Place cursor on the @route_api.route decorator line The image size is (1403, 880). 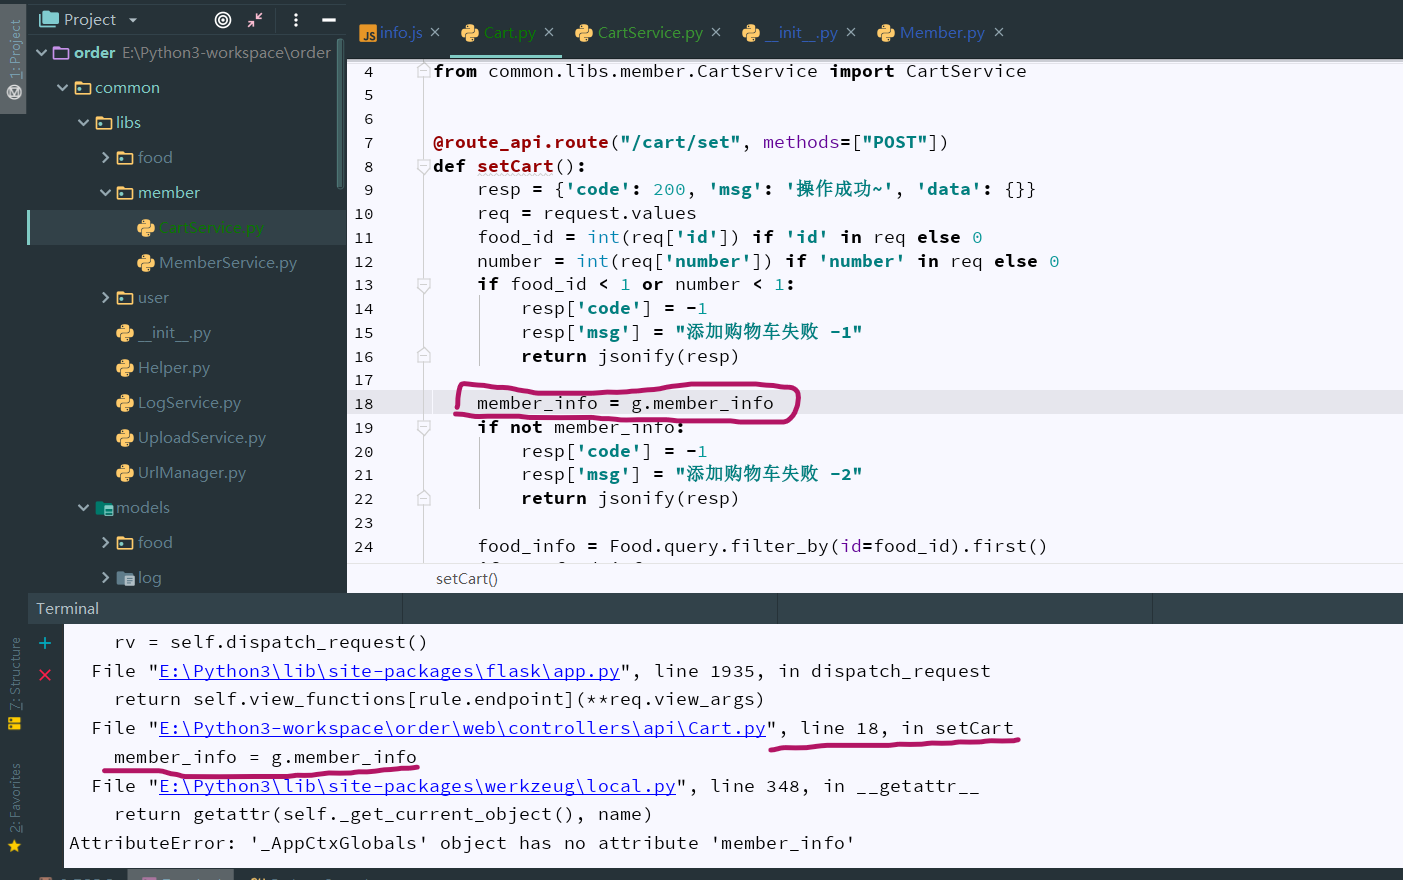691,142
